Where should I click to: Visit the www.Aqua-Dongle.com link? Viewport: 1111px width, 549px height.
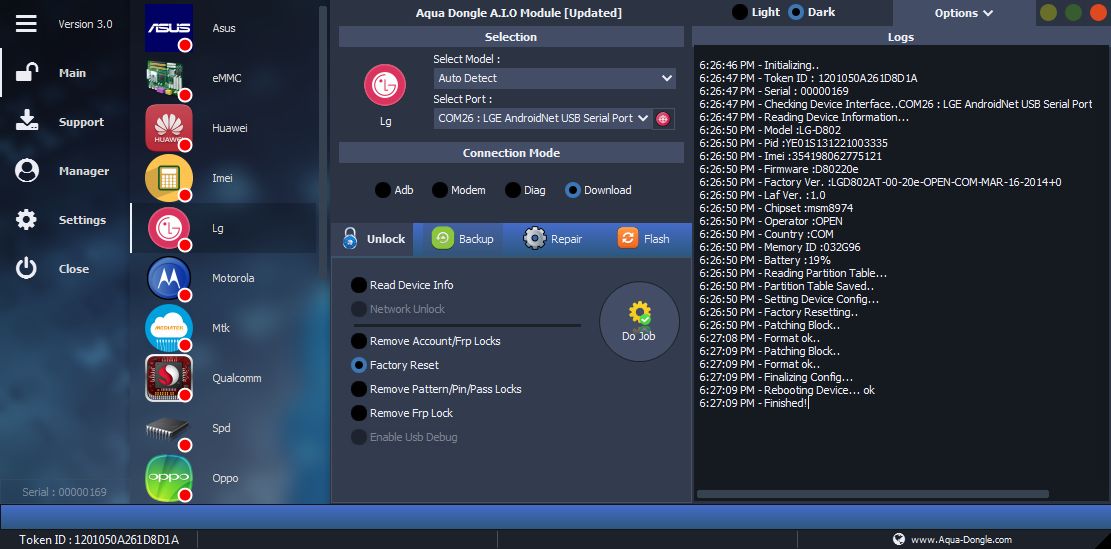(960, 539)
